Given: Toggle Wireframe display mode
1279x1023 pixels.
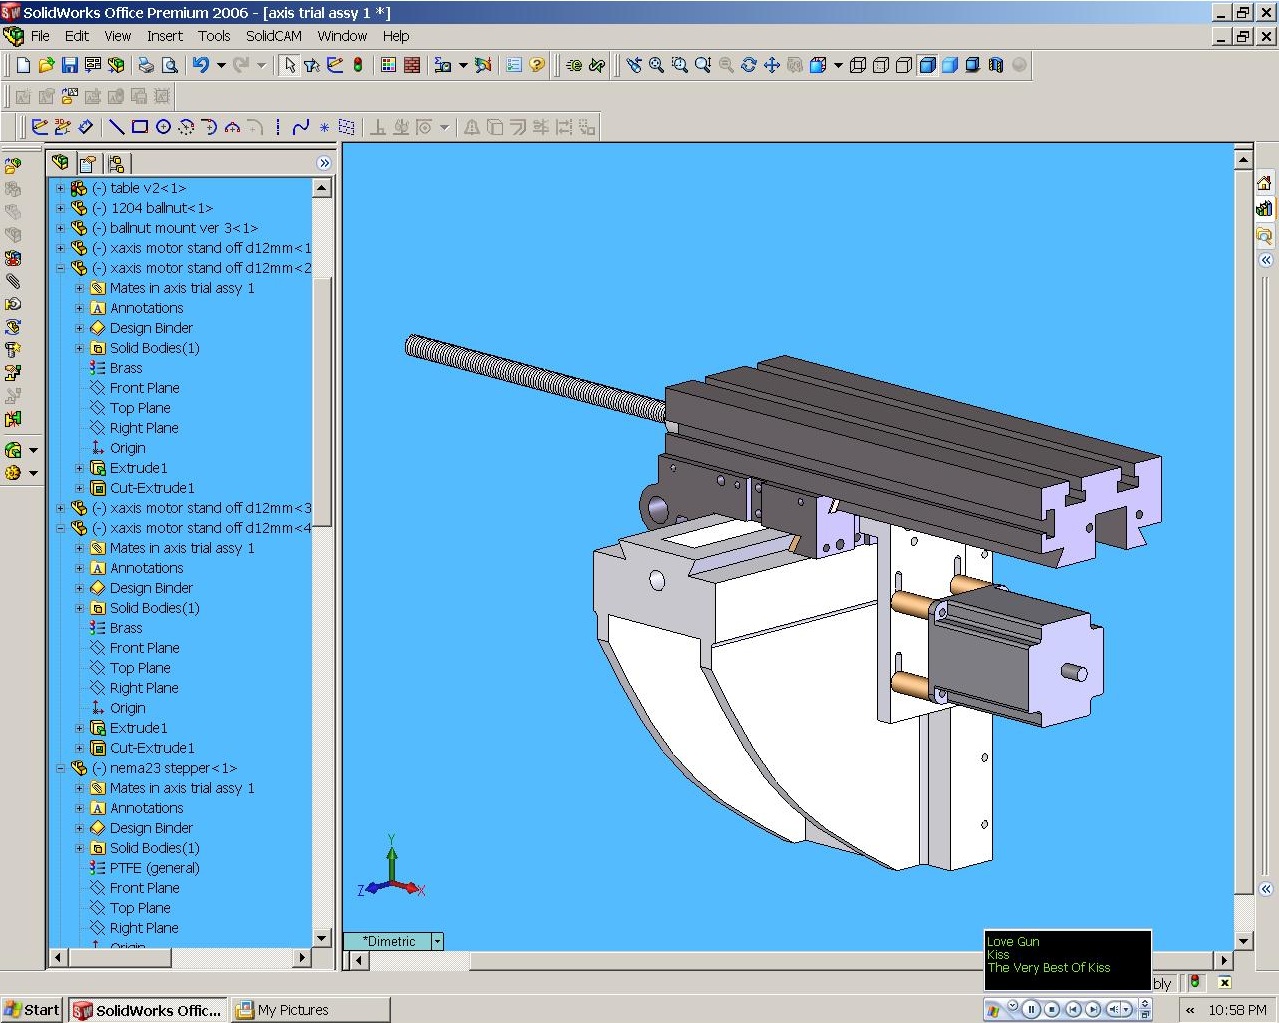Looking at the screenshot, I should coord(858,65).
